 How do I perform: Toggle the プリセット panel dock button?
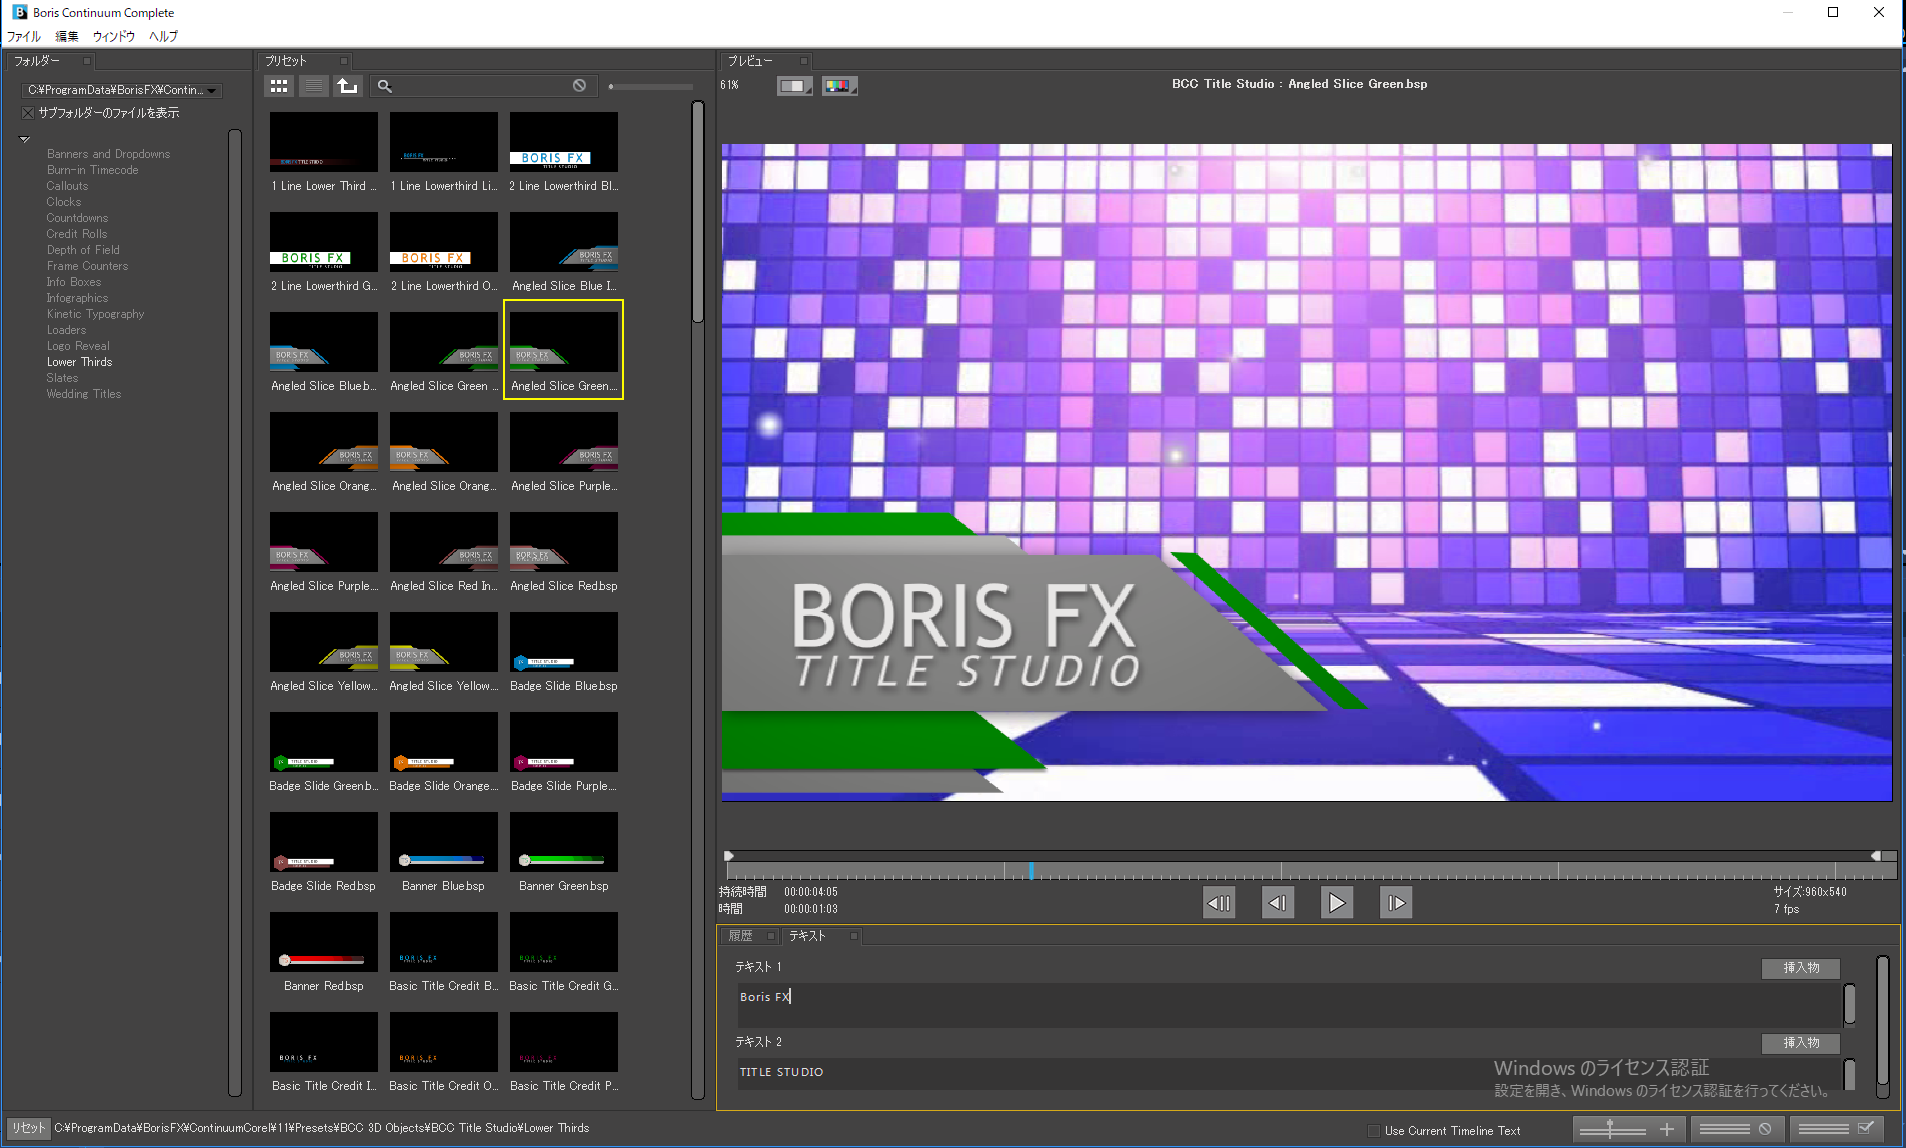[x=344, y=61]
